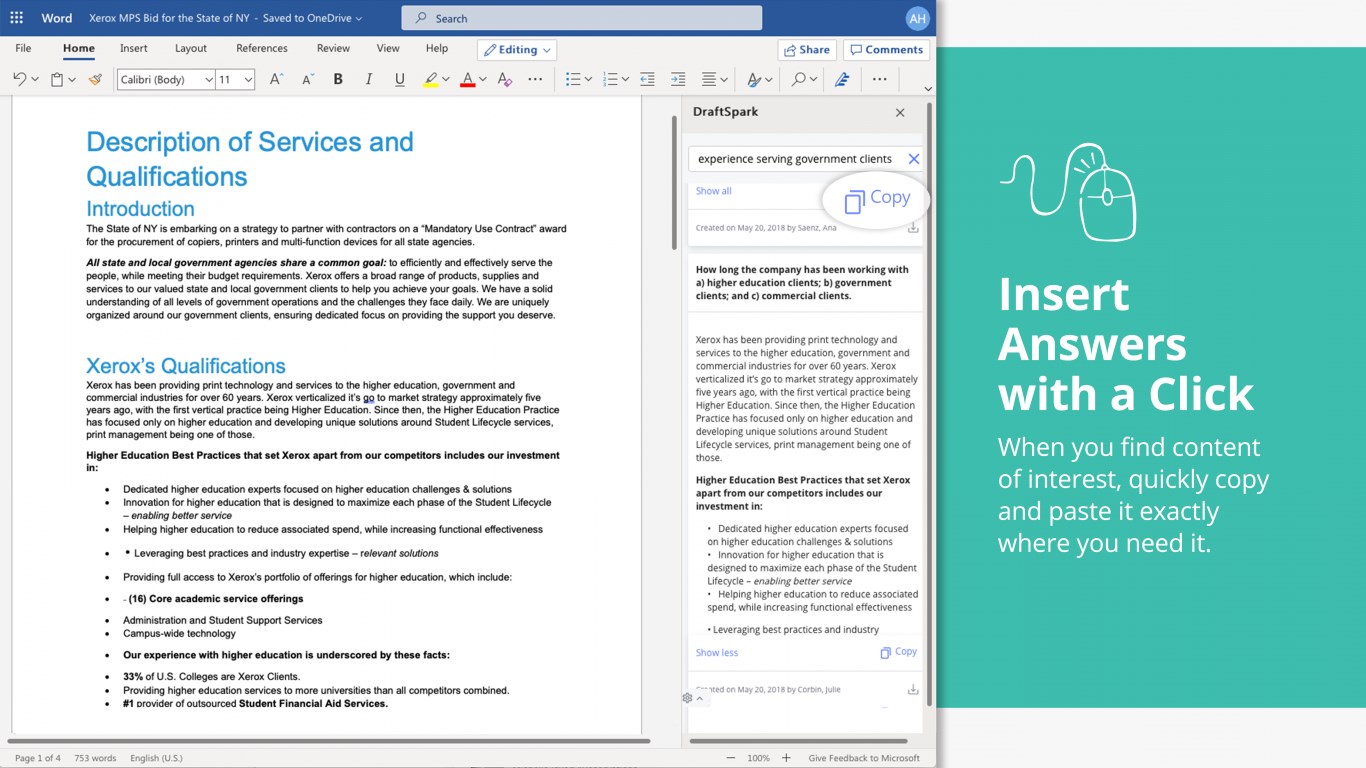Open the Editor pen icon
The width and height of the screenshot is (1366, 768).
pos(842,79)
